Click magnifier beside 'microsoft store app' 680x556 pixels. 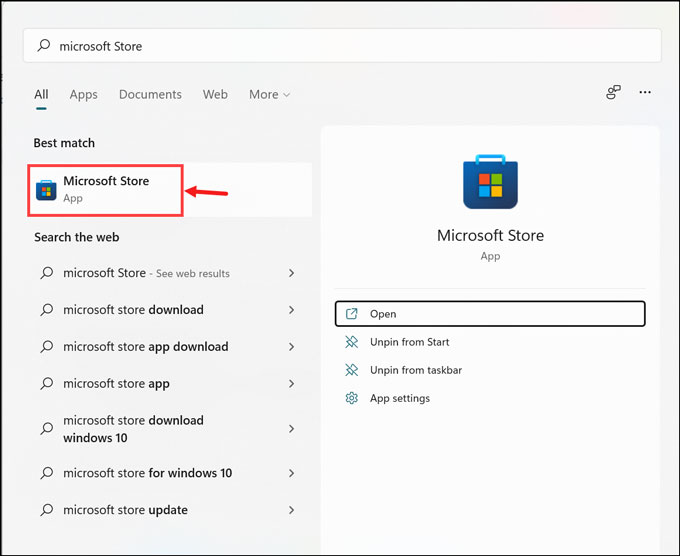[46, 383]
